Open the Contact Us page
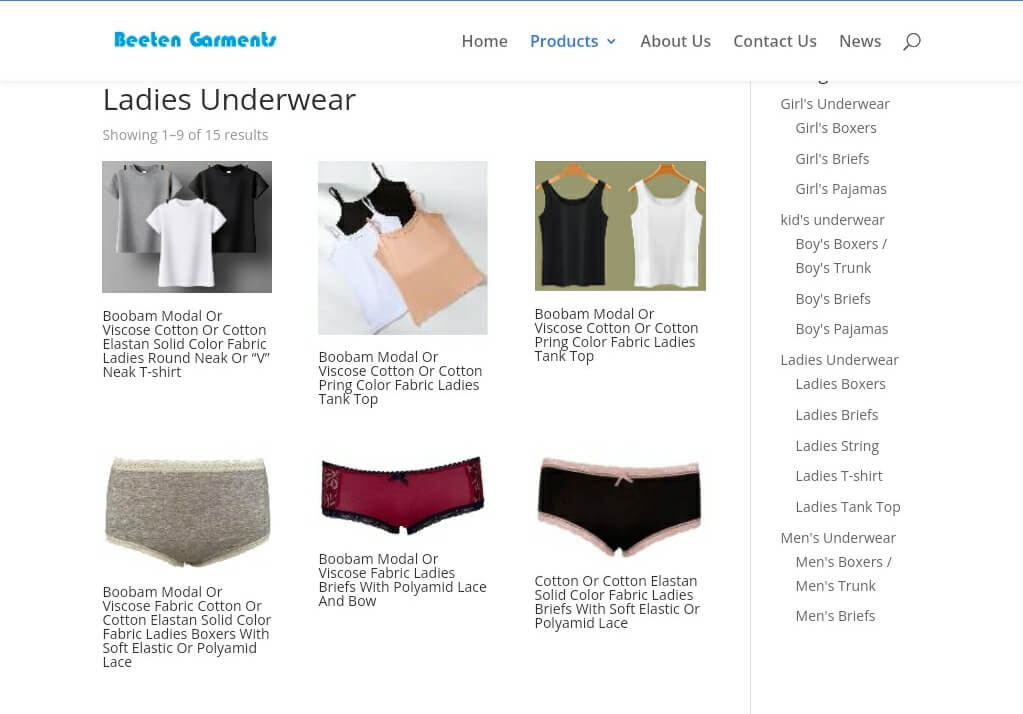The height and width of the screenshot is (714, 1023). click(x=774, y=41)
